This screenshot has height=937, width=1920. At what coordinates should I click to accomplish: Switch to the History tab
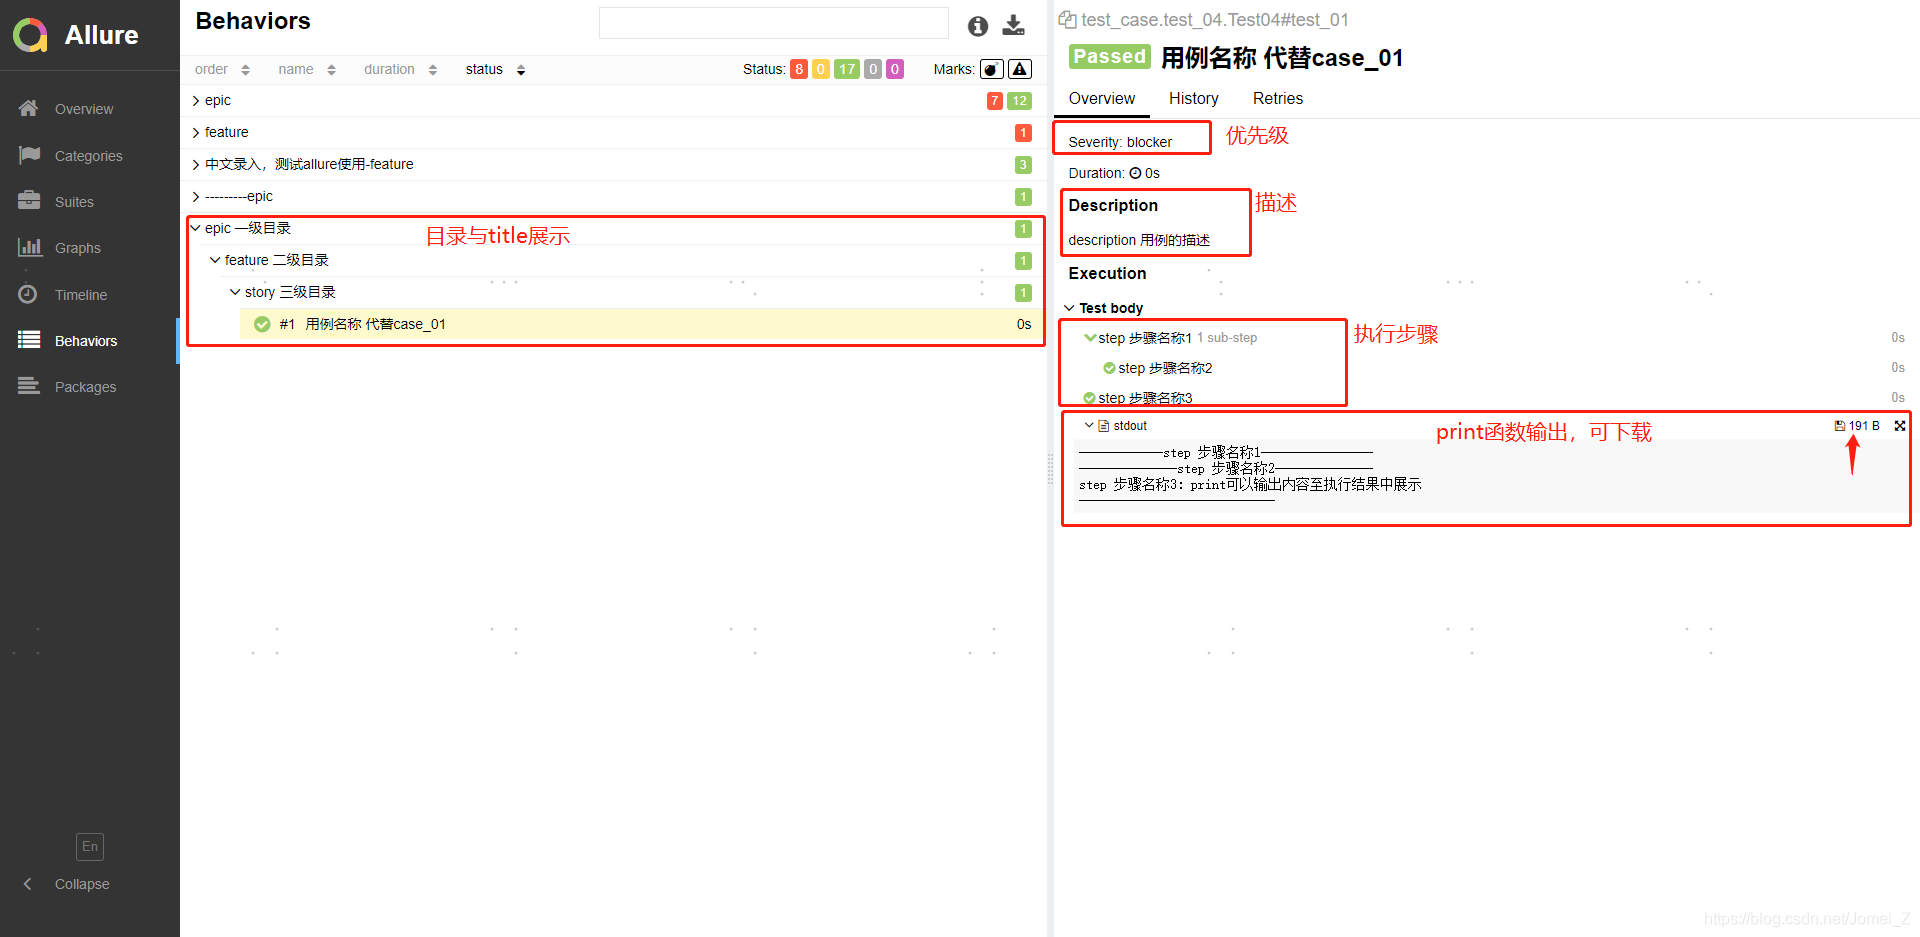pyautogui.click(x=1194, y=98)
